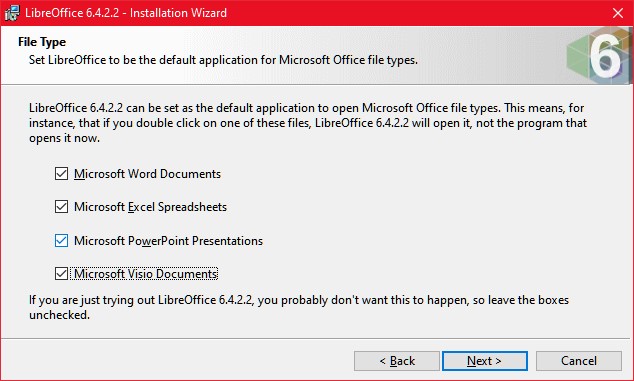Viewport: 634px width, 381px height.
Task: Uncheck the Microsoft Word Documents checkbox
Action: pos(61,174)
